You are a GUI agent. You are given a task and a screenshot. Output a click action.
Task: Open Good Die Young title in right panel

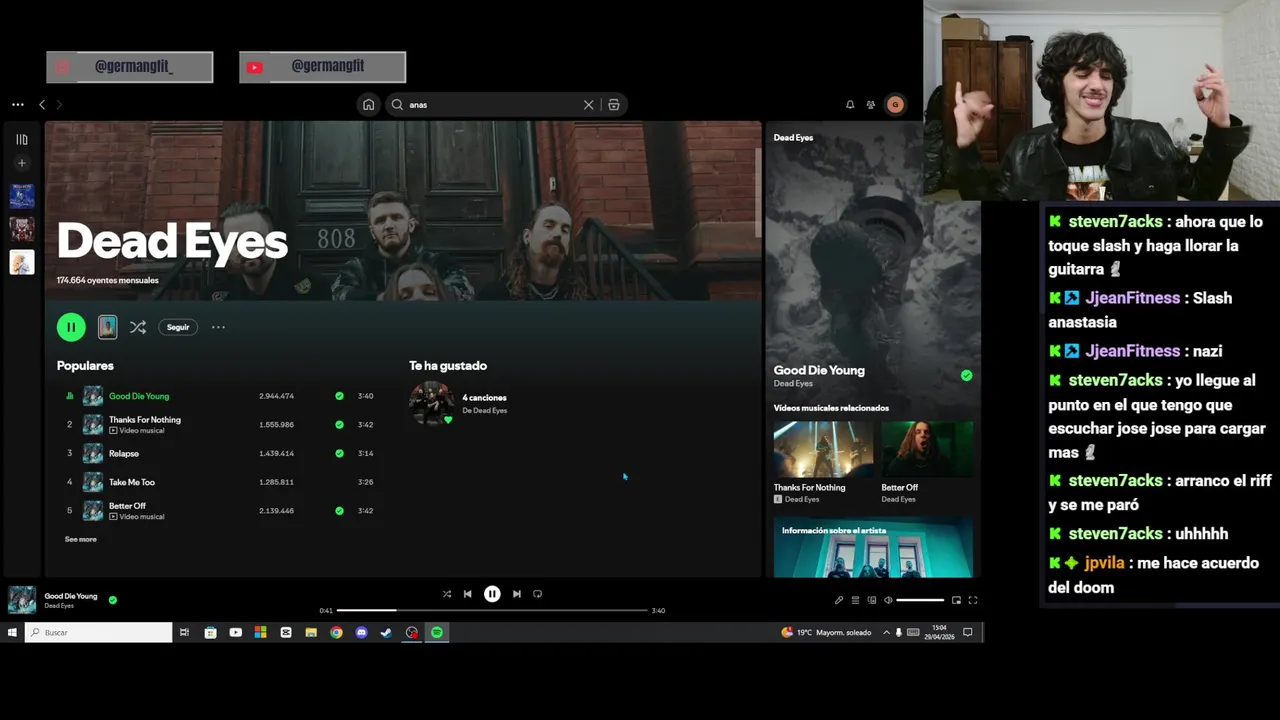(x=819, y=370)
